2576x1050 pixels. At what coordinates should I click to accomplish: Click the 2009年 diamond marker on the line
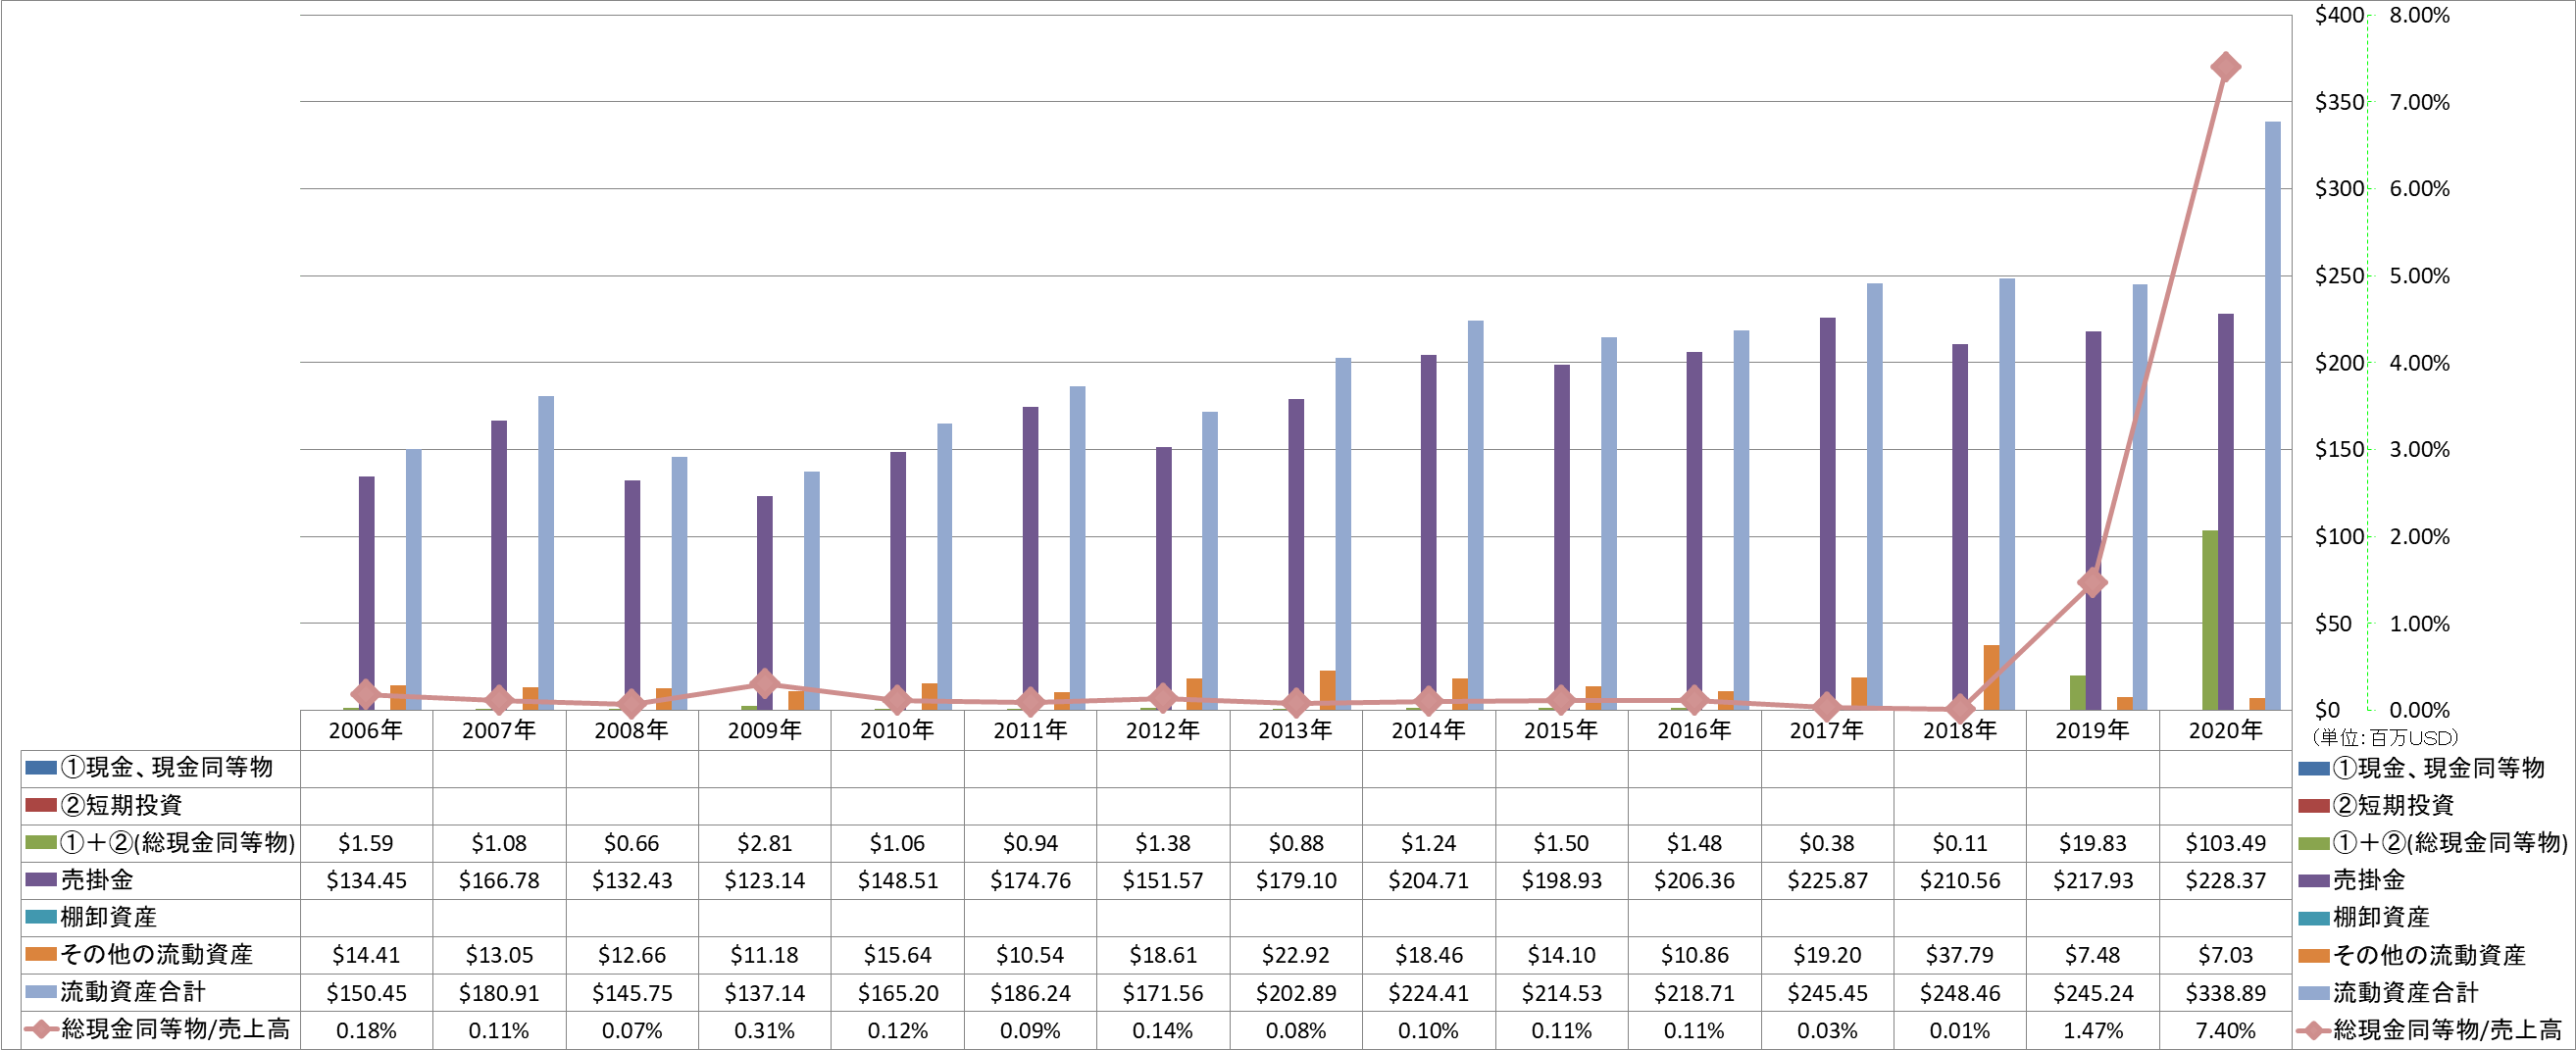tap(764, 684)
